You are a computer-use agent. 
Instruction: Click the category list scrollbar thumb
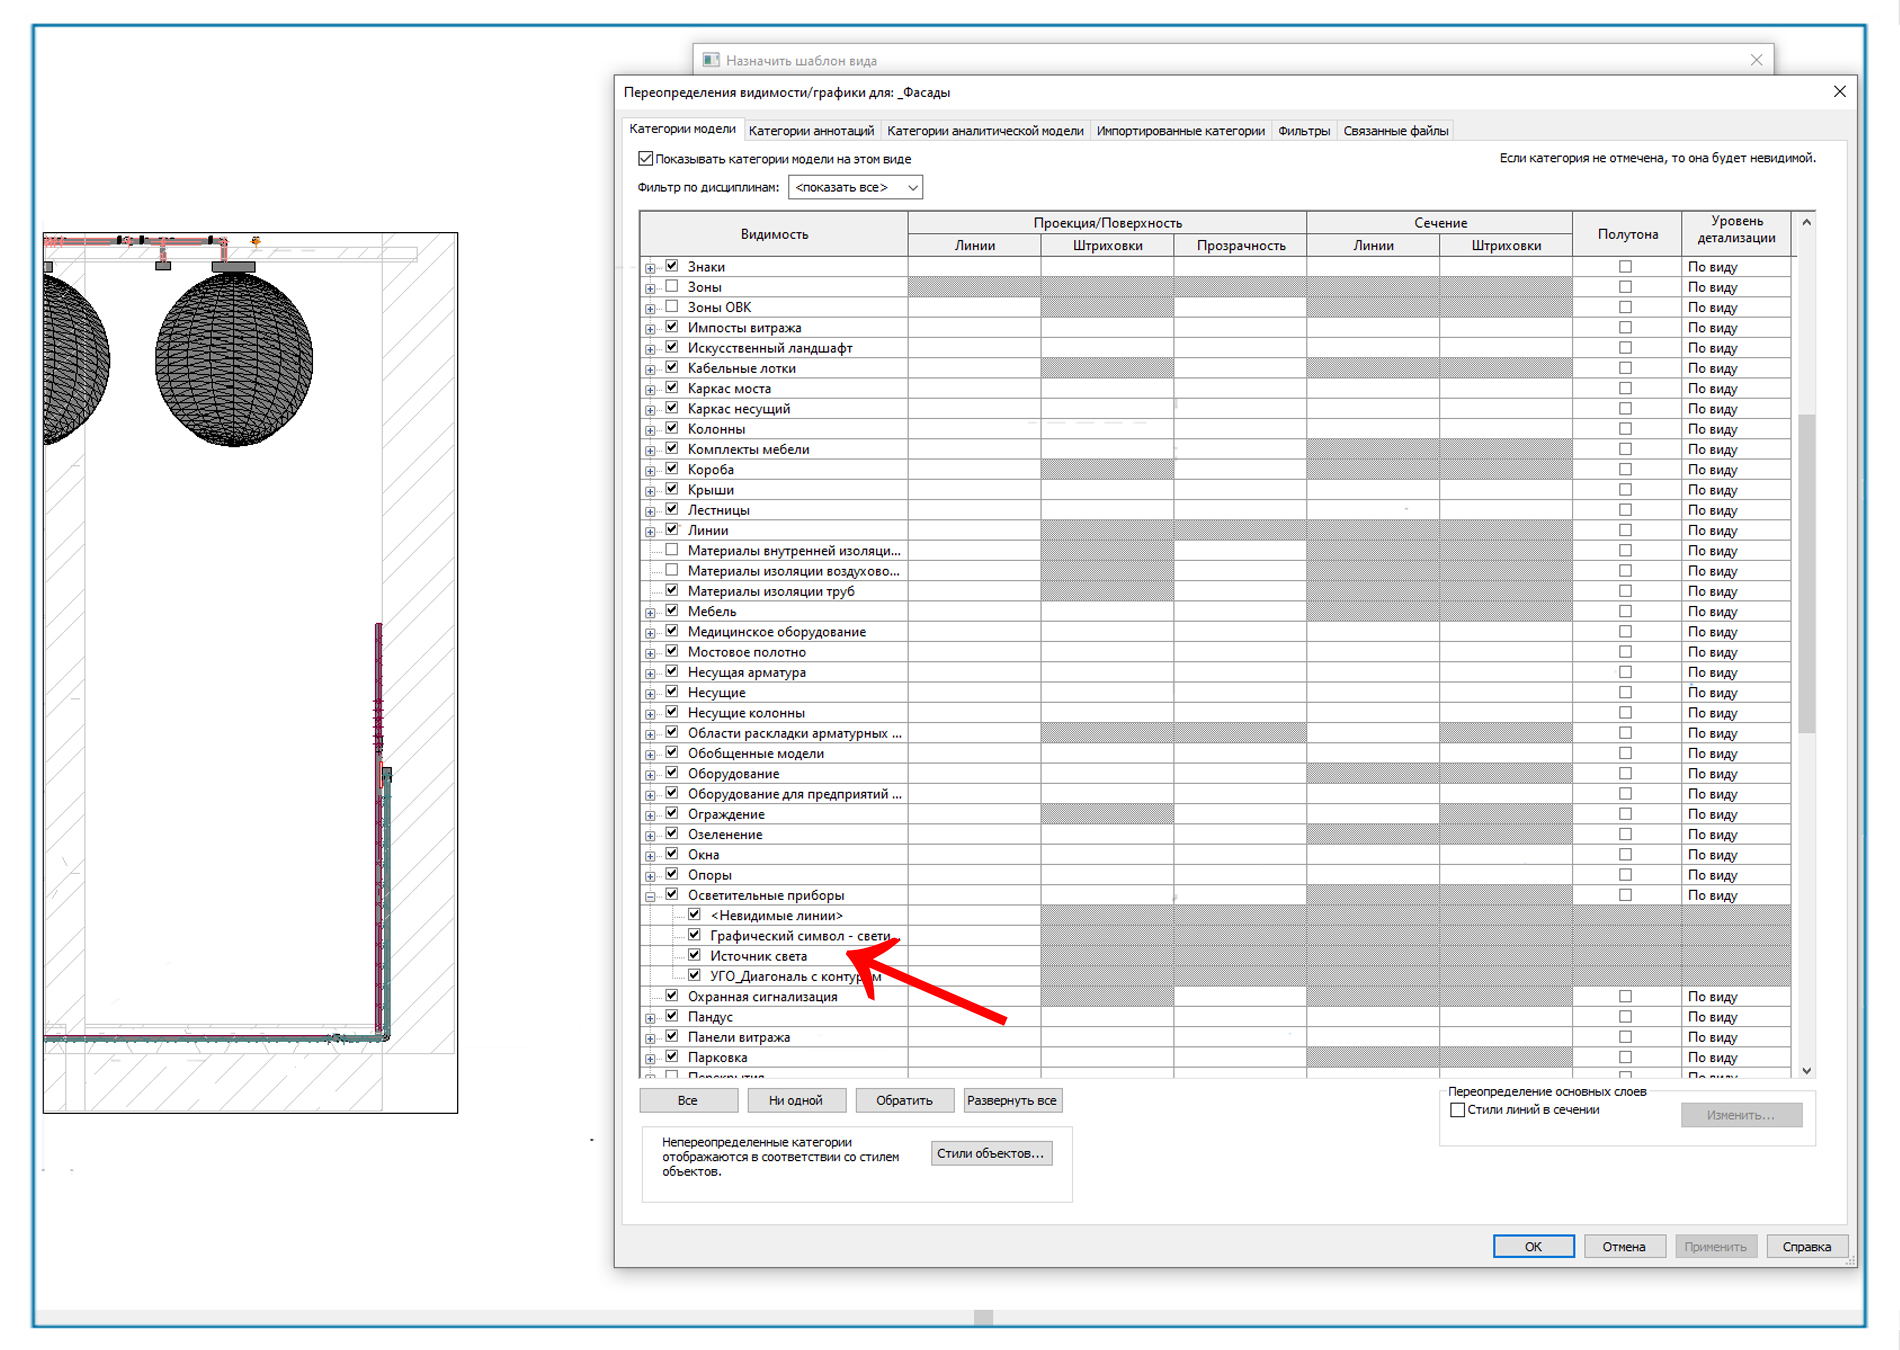[x=1806, y=573]
